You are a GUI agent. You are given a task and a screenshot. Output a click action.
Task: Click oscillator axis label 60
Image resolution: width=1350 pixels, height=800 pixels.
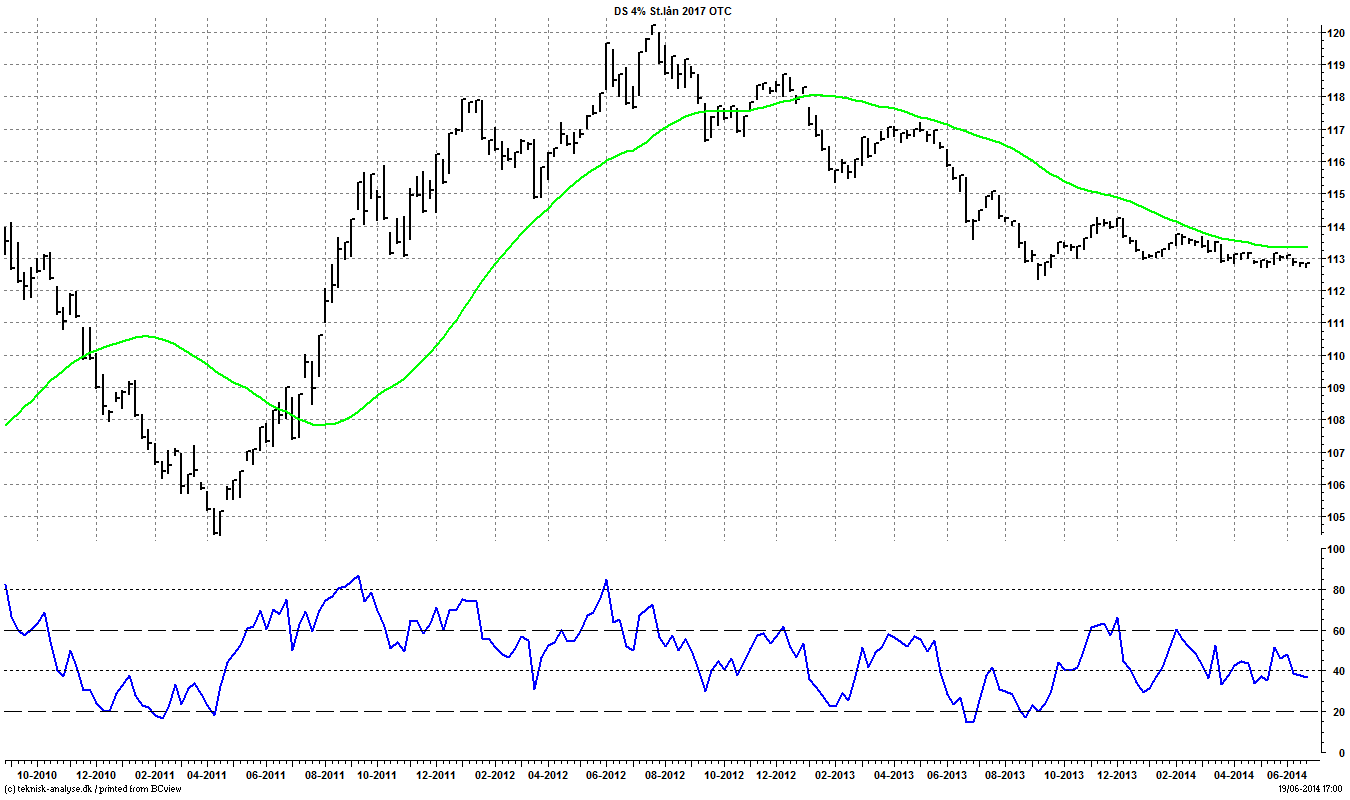(x=1337, y=630)
